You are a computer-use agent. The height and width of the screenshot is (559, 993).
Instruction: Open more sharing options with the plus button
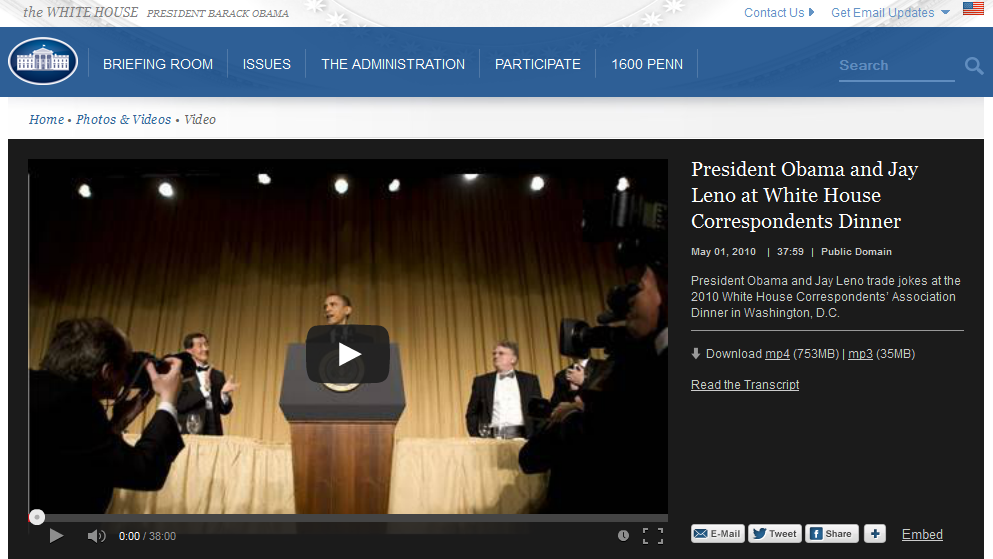[875, 534]
